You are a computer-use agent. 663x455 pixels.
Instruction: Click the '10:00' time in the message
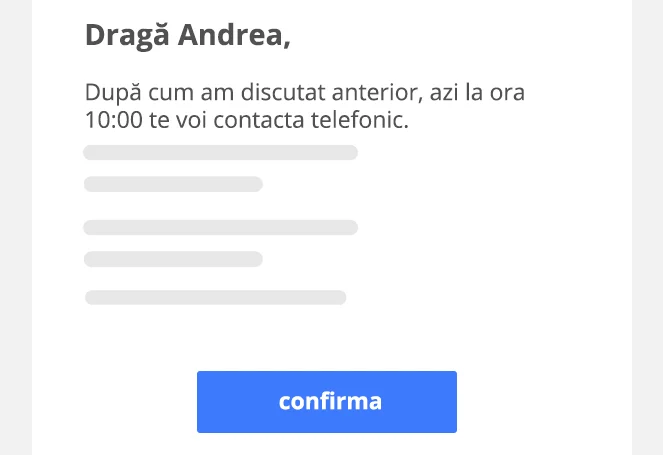114,120
